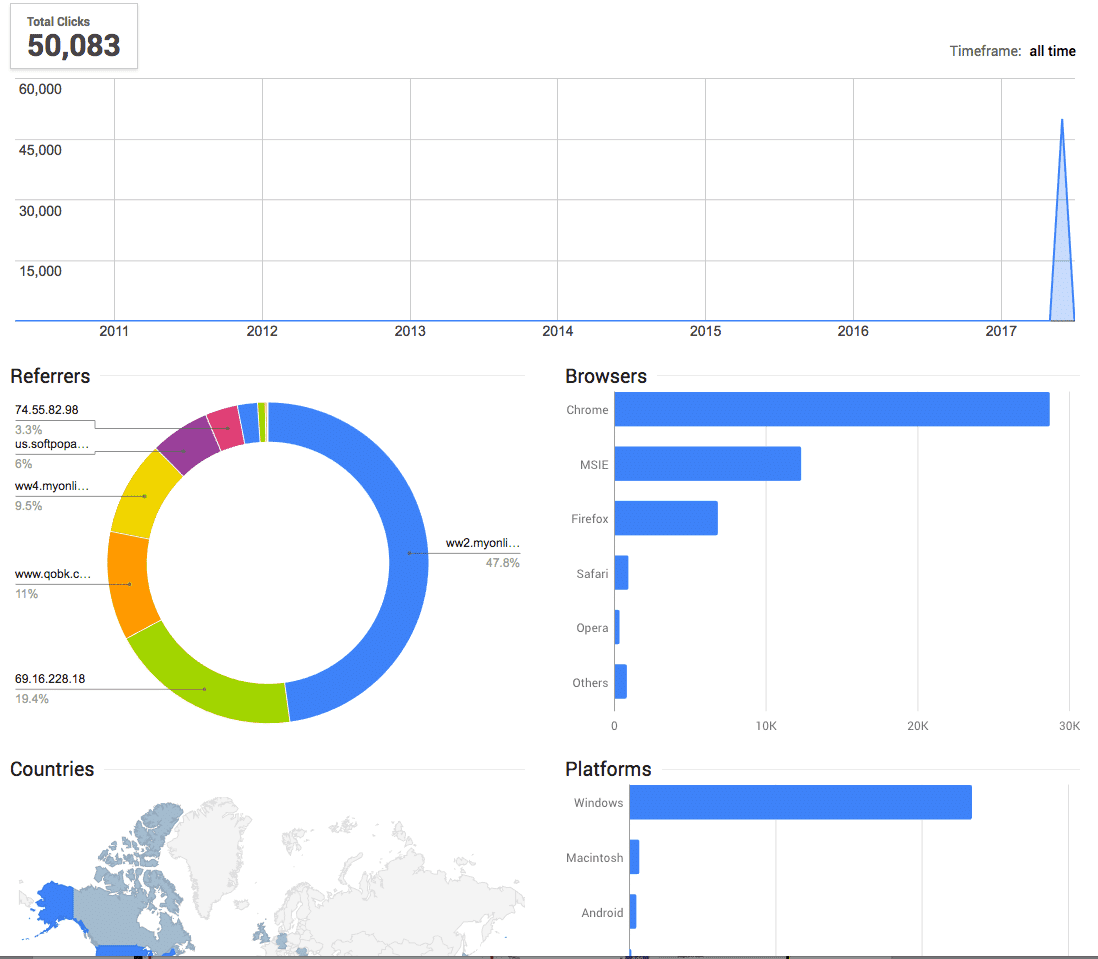
Task: Click the 'ww4.myonli…' referrer label
Action: click(x=52, y=486)
